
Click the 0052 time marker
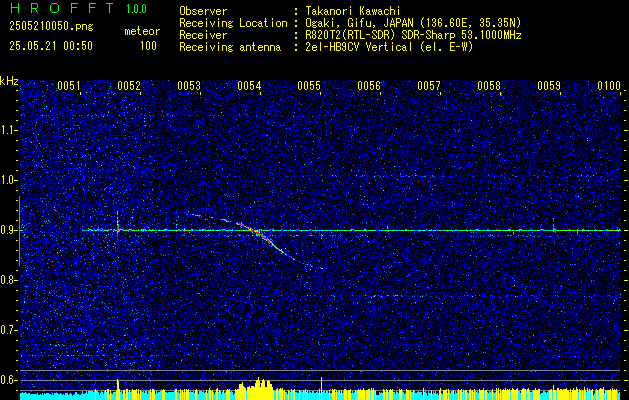(129, 85)
